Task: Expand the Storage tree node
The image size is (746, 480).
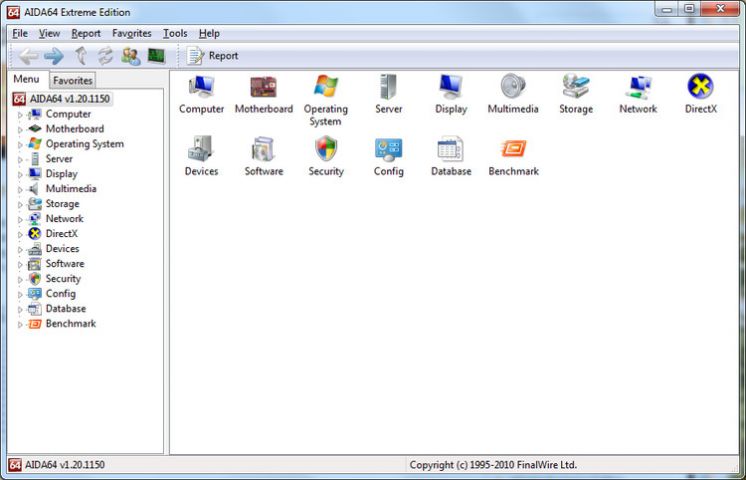Action: pyautogui.click(x=19, y=204)
